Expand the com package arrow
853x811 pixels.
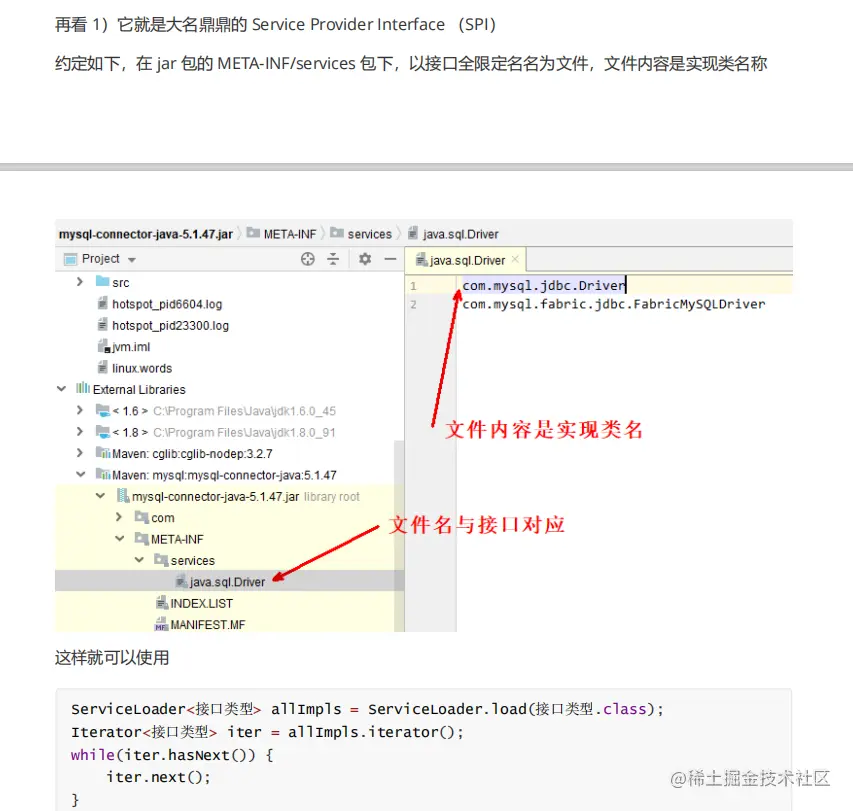[x=119, y=517]
